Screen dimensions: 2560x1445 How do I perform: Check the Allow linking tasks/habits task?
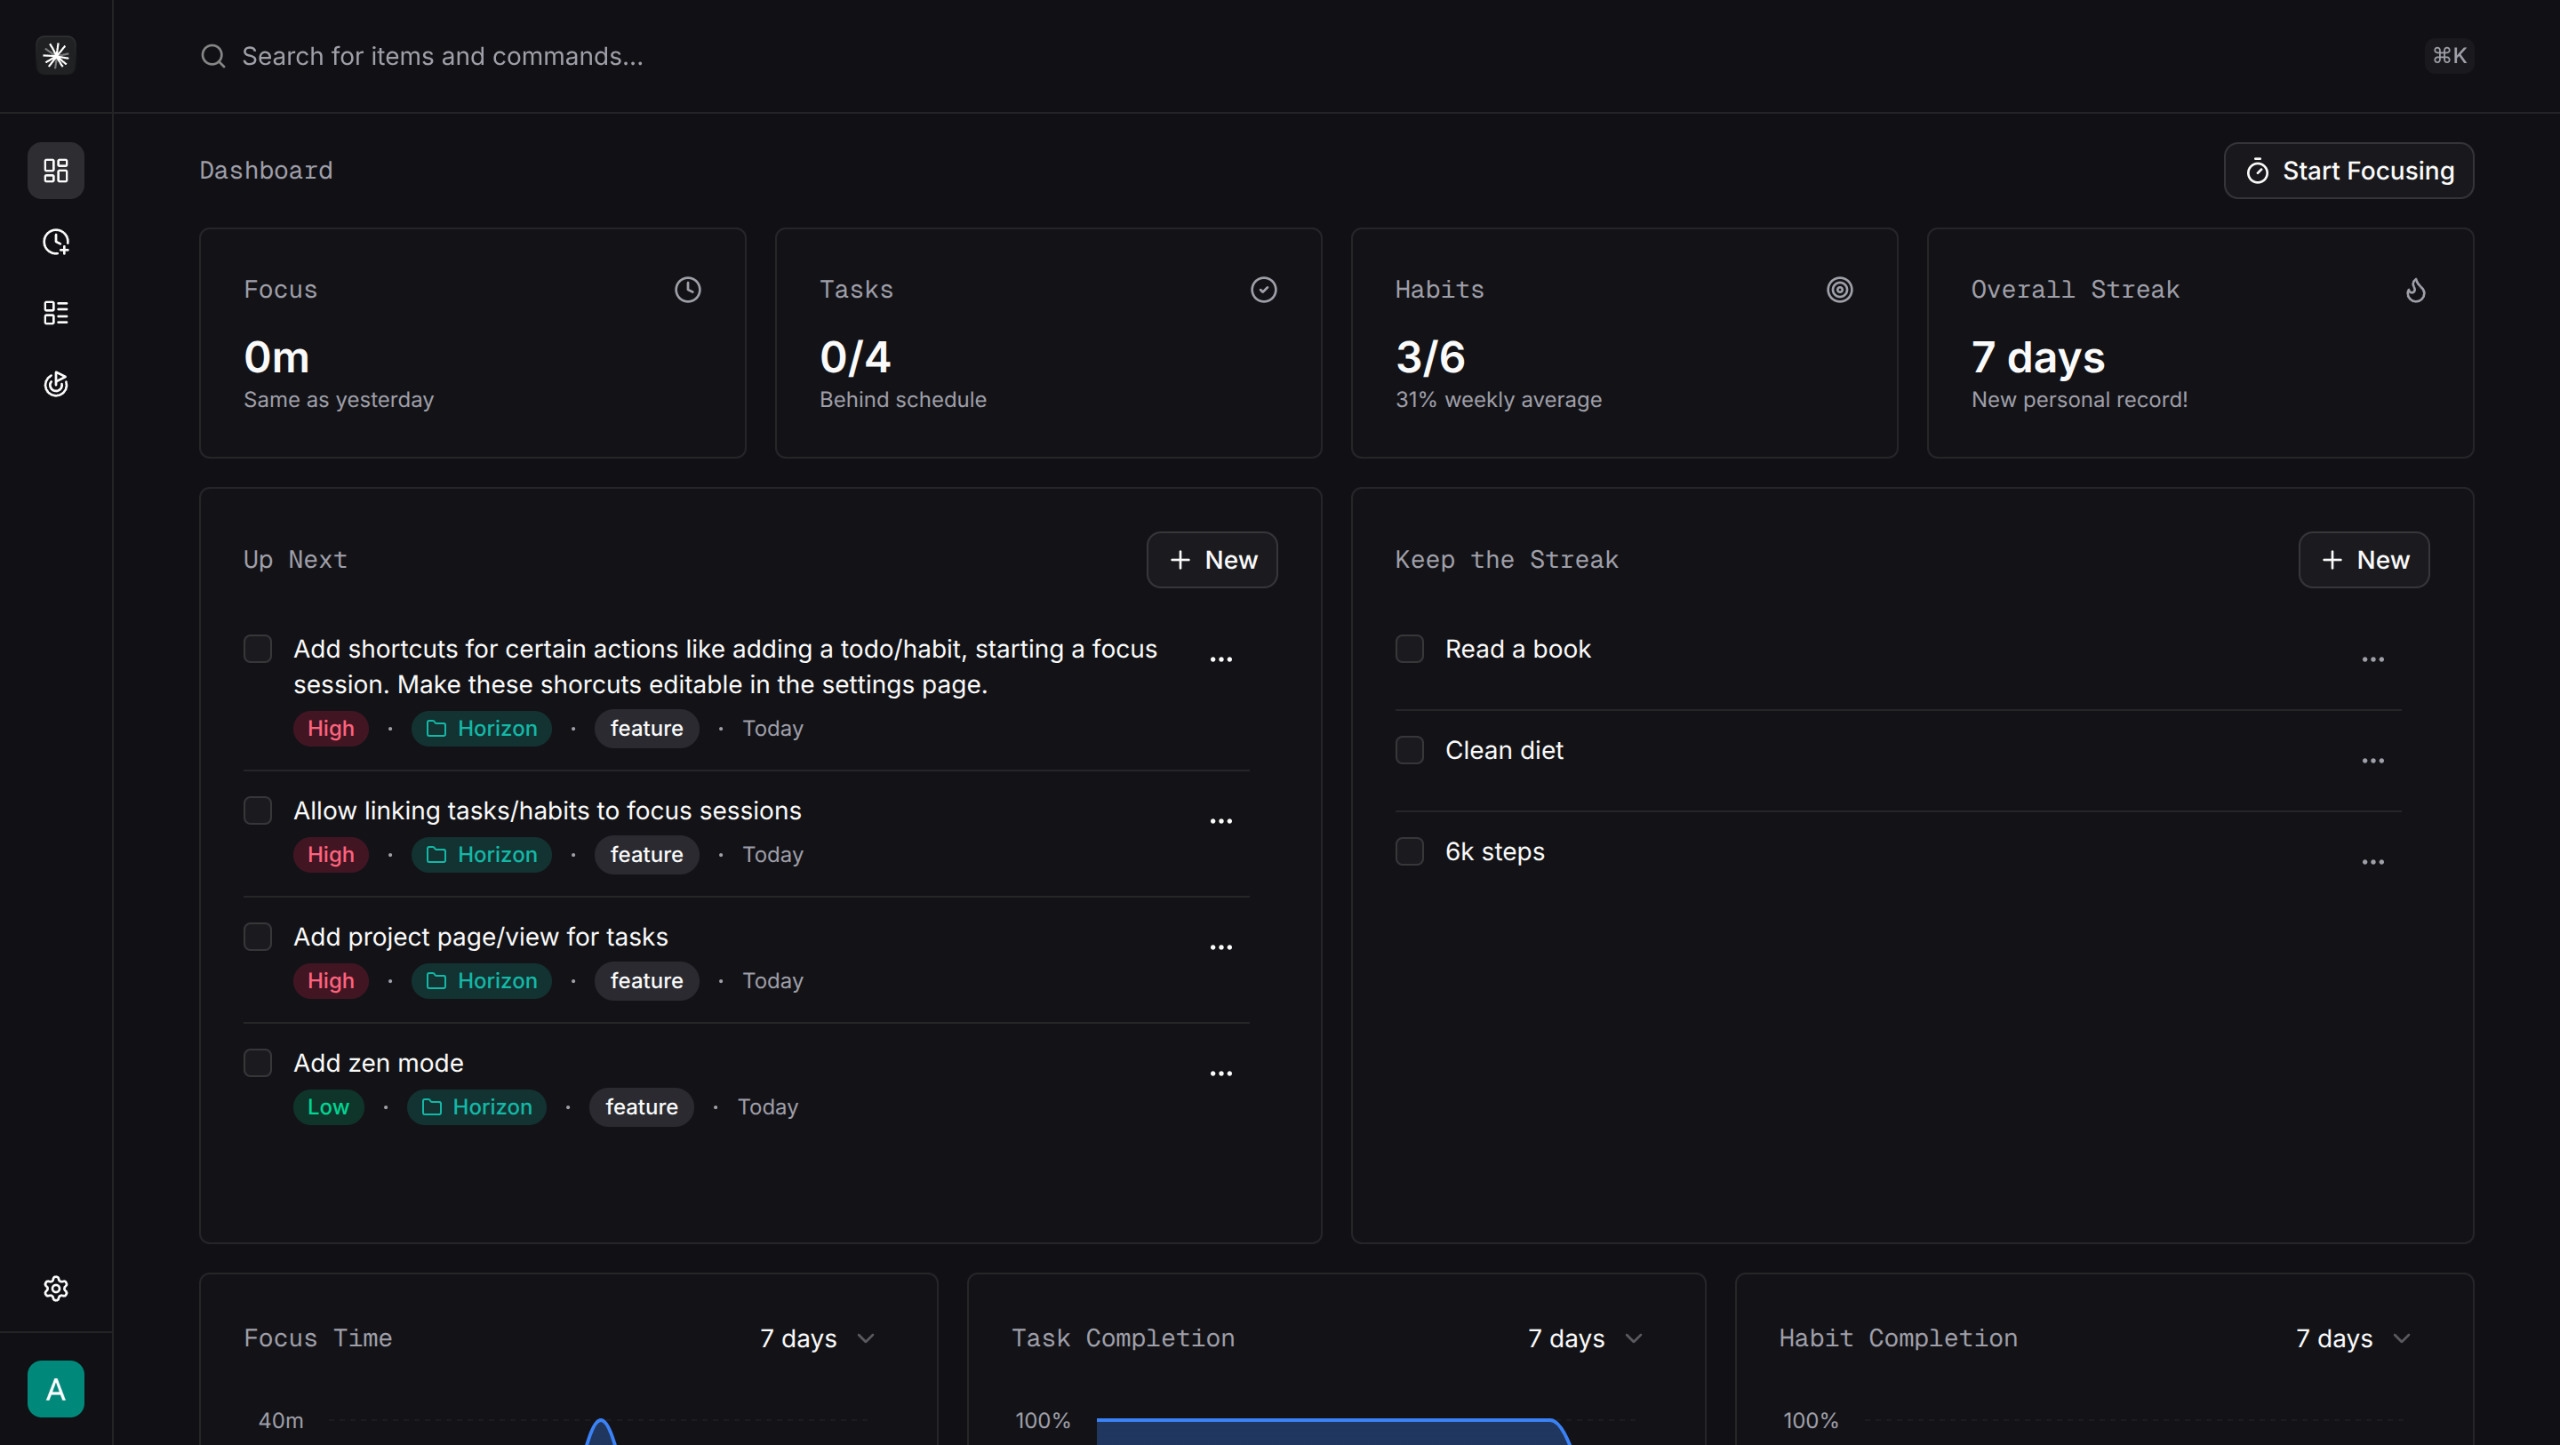(257, 810)
